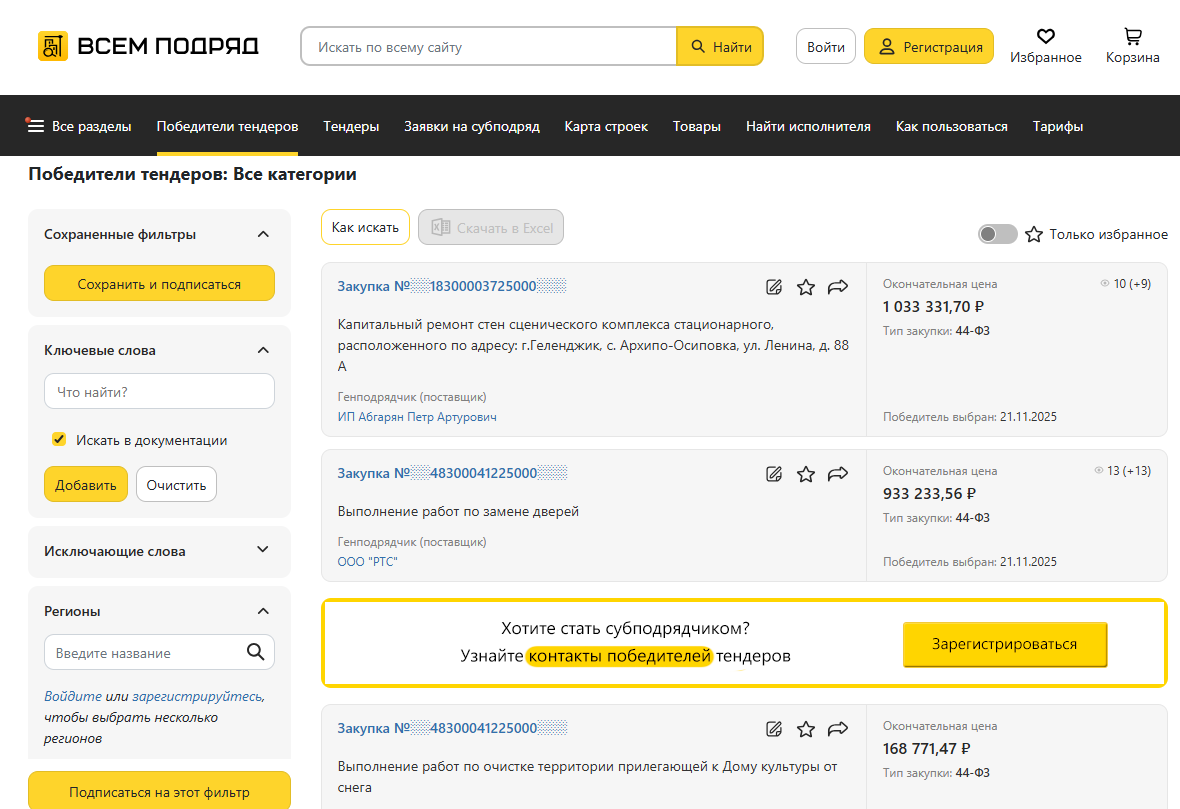The height and width of the screenshot is (809, 1180).
Task: Click the magnifier icon in regions search
Action: click(x=256, y=653)
